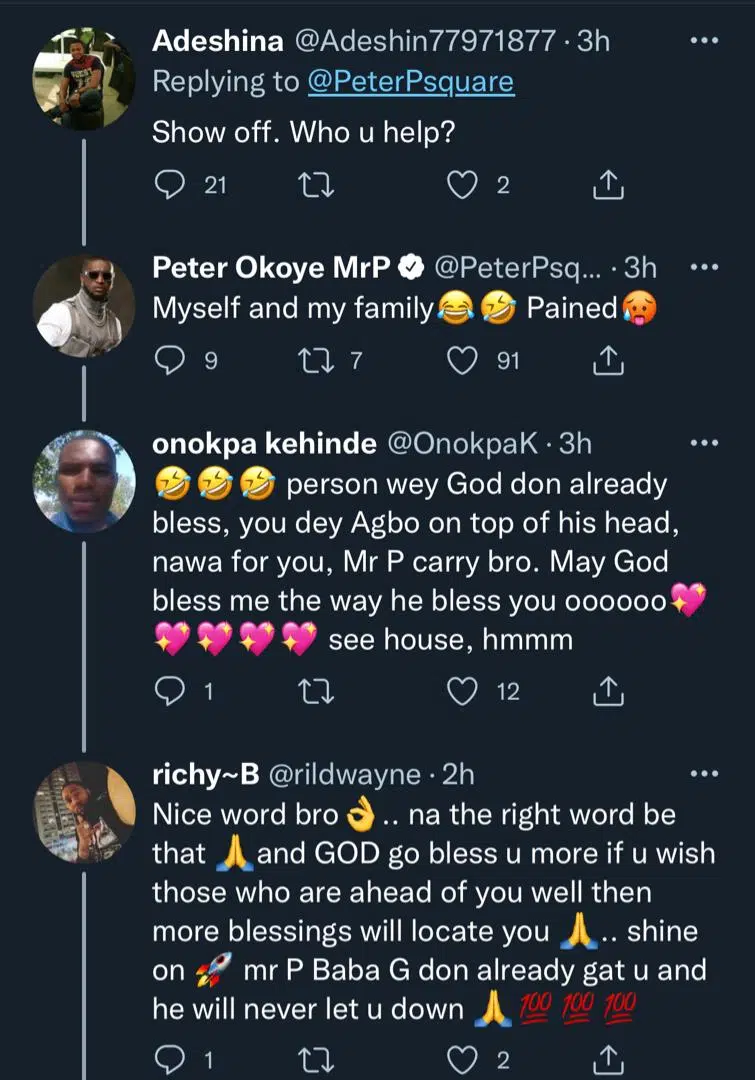755x1080 pixels.
Task: Open richy~B's profile avatar
Action: pyautogui.click(x=84, y=810)
